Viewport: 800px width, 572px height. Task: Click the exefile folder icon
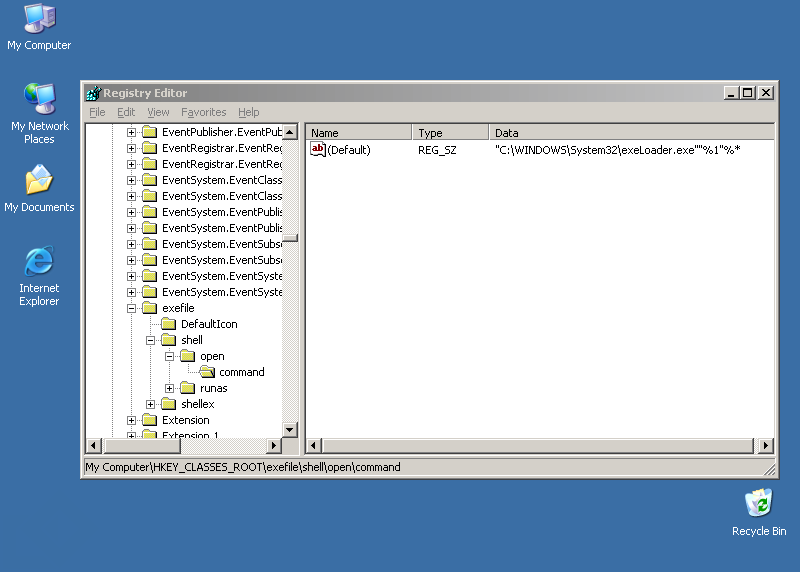(x=149, y=308)
